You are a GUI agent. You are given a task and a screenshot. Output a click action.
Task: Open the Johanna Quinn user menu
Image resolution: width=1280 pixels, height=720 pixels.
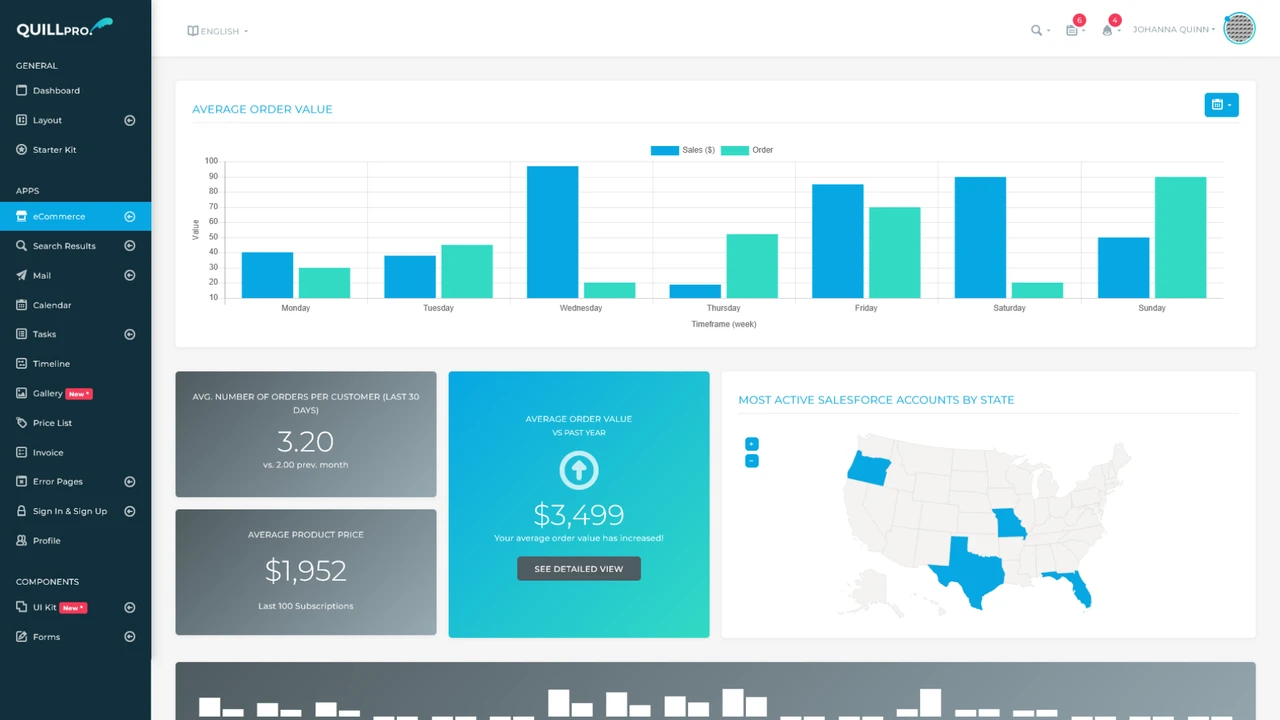tap(1174, 30)
